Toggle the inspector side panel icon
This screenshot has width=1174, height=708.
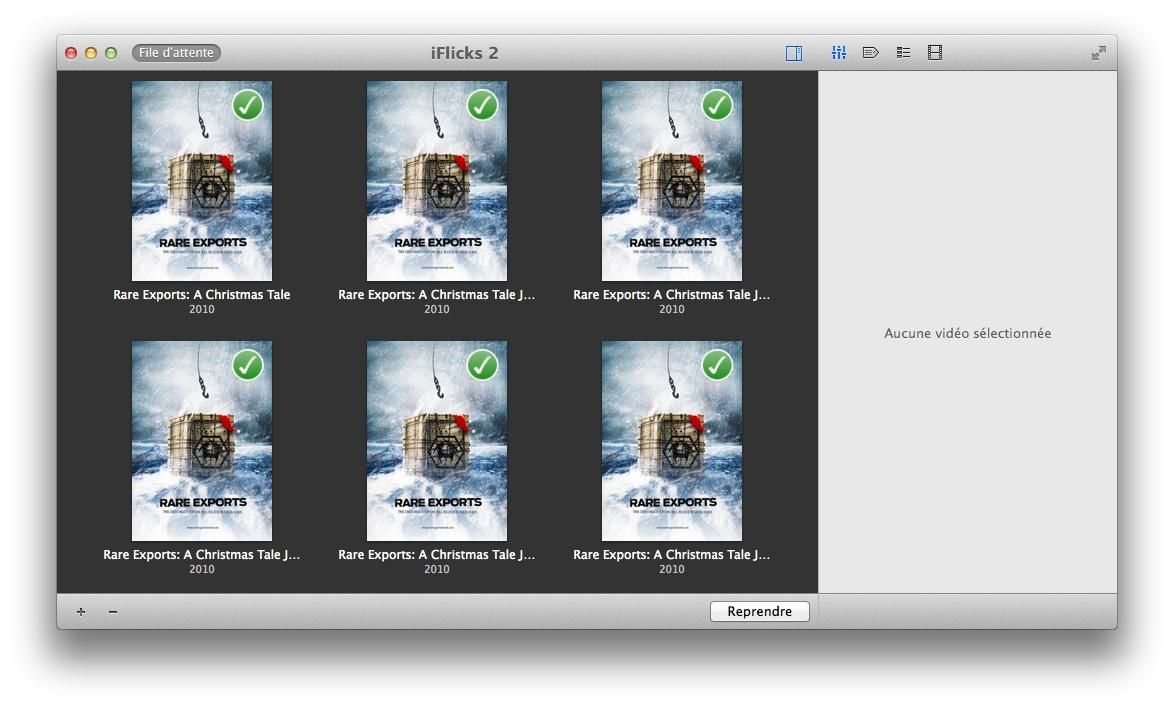794,53
